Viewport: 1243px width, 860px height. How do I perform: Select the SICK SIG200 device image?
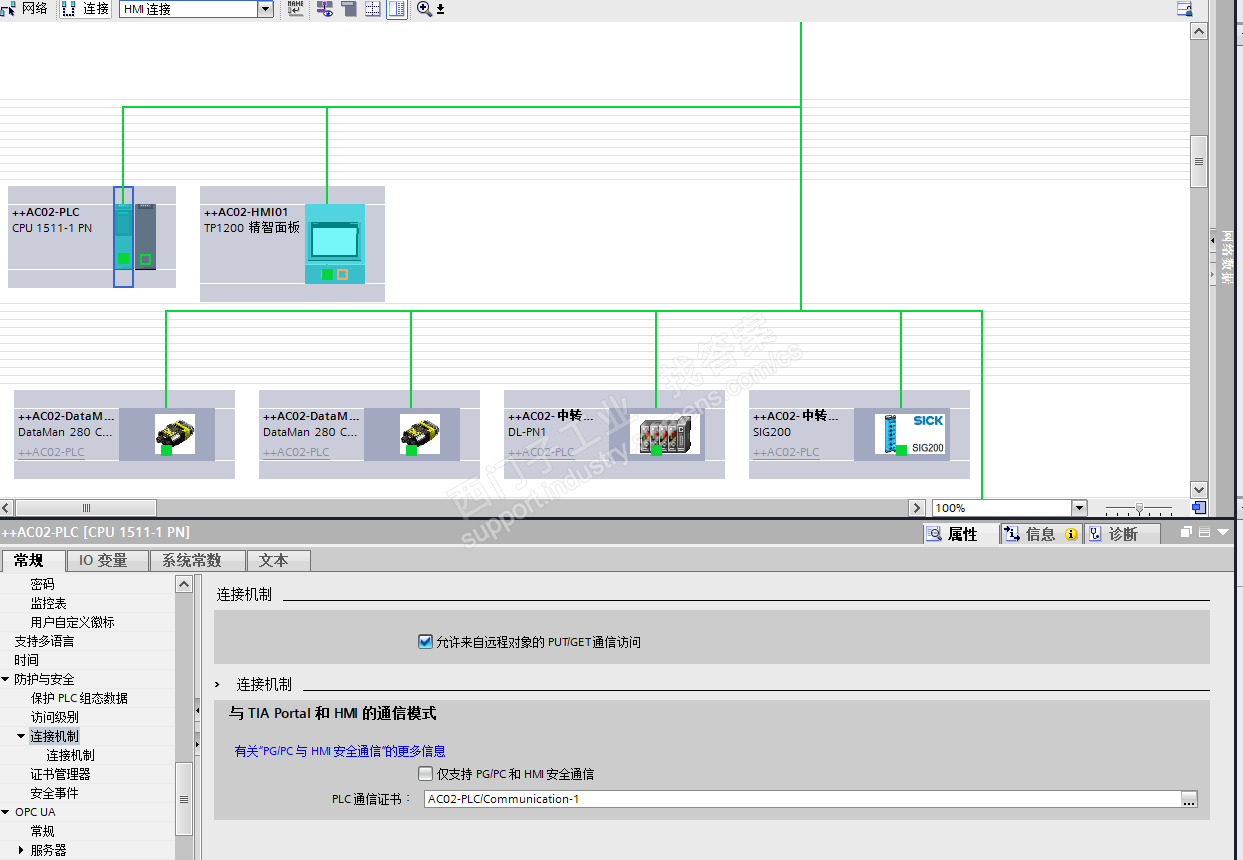(910, 435)
